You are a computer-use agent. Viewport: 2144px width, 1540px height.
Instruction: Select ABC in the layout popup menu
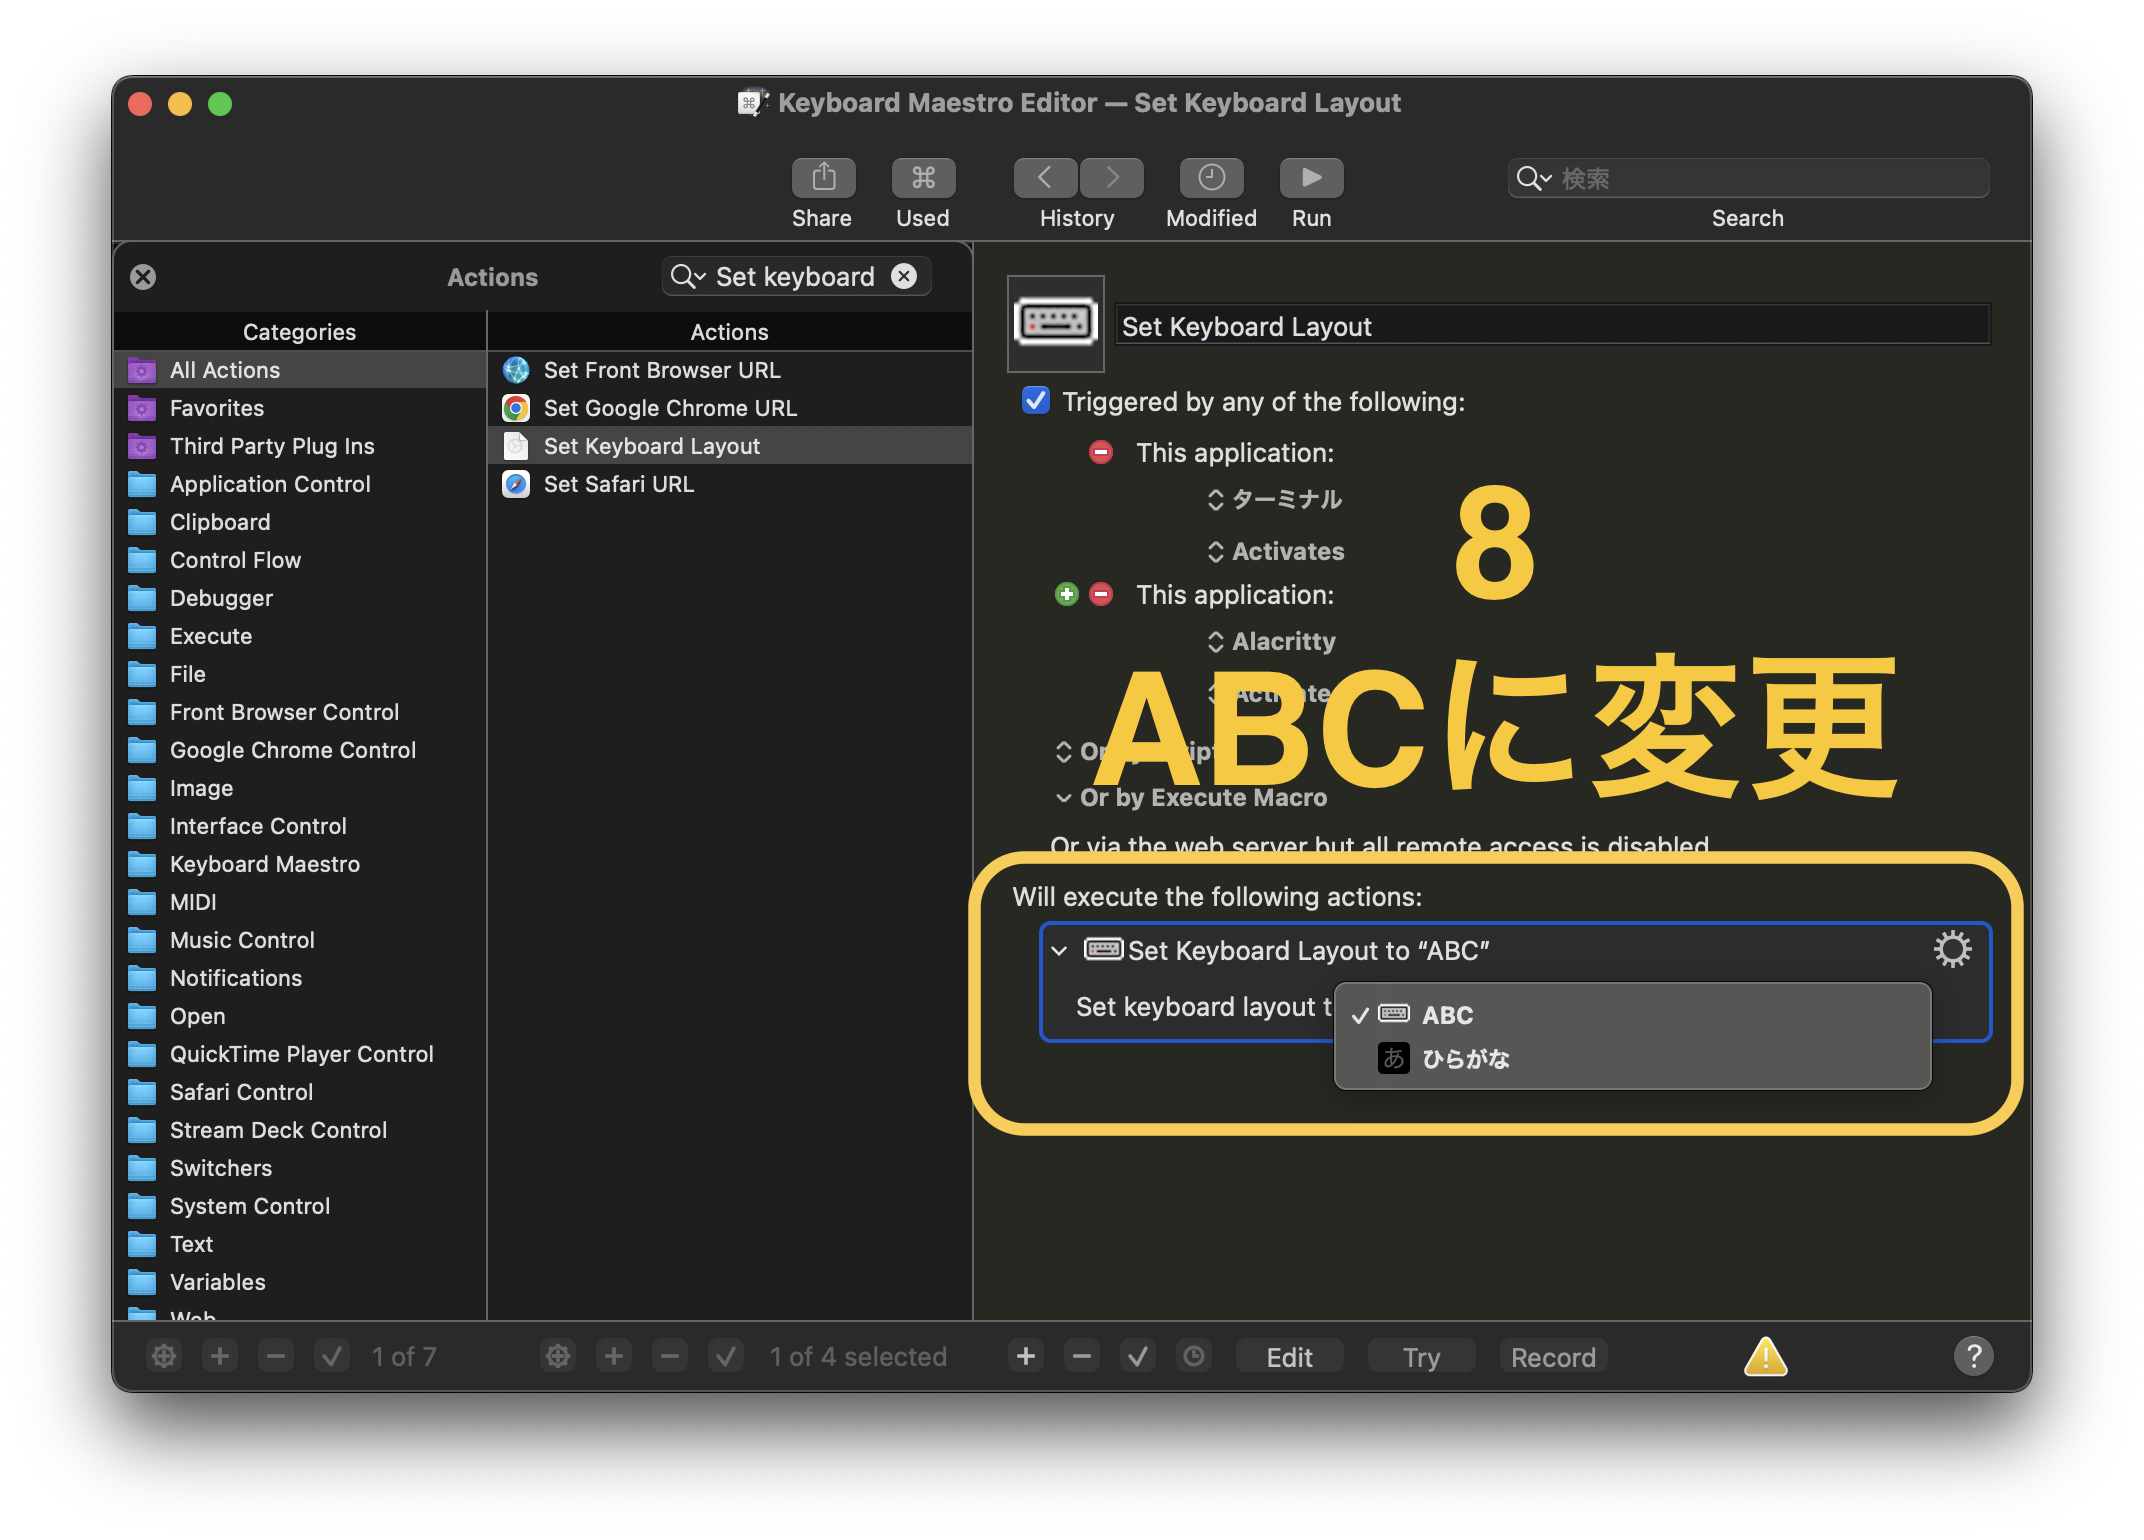(1447, 1015)
